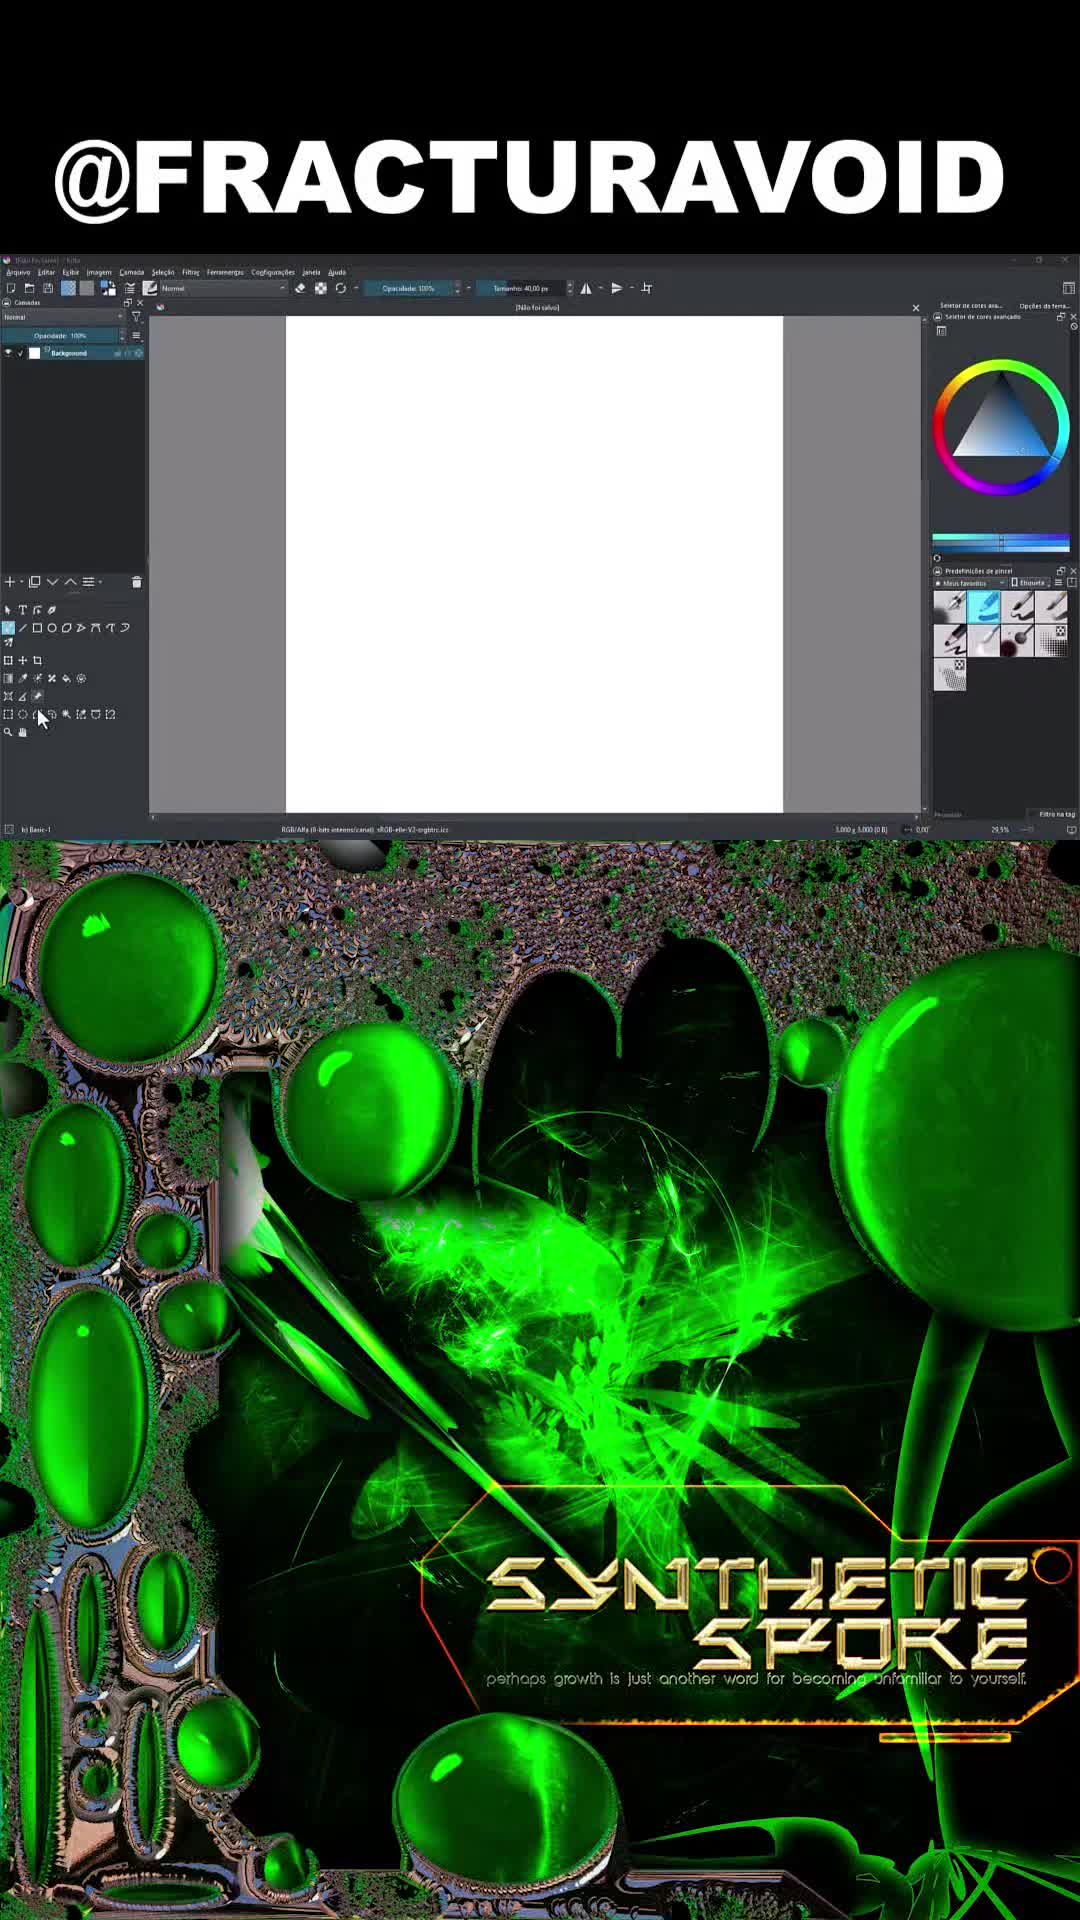Move layer down with the down arrow
Image resolution: width=1080 pixels, height=1920 pixels.
52,582
